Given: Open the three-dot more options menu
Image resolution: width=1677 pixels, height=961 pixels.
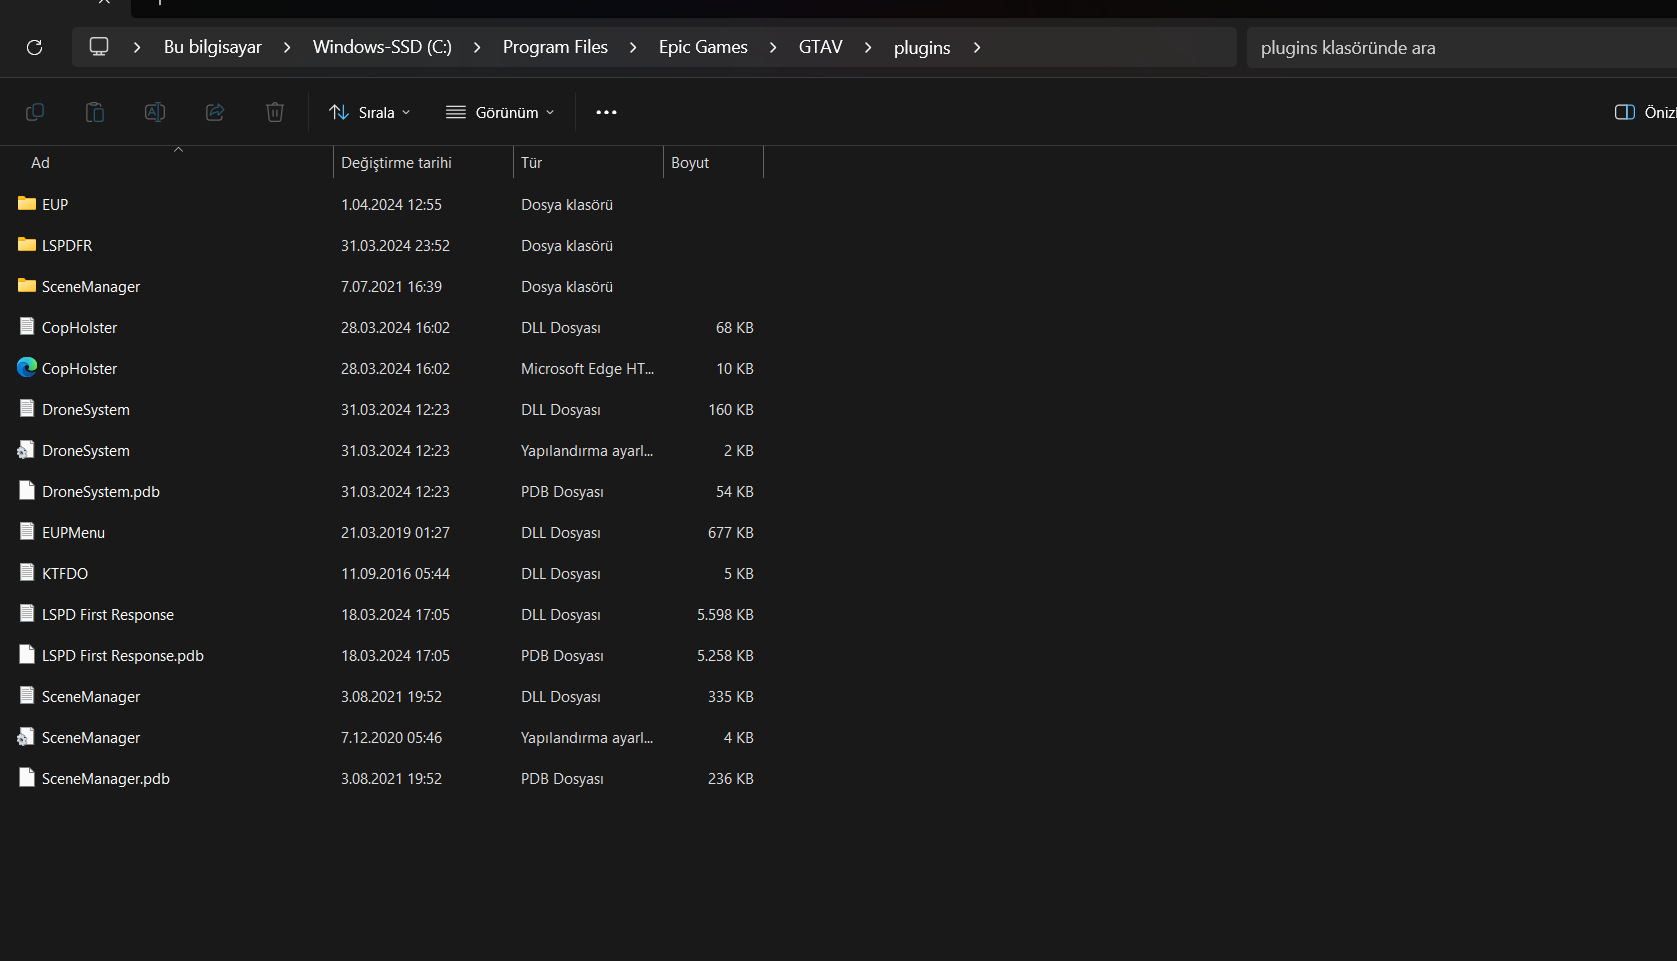Looking at the screenshot, I should [606, 112].
